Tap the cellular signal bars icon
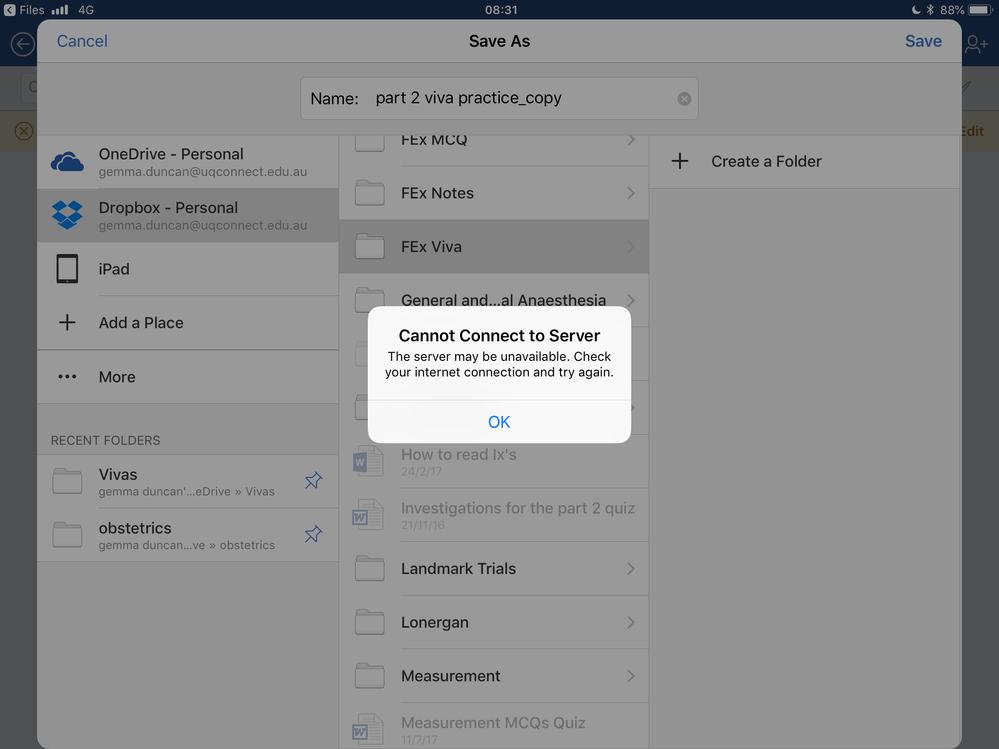This screenshot has height=749, width=999. [x=60, y=10]
